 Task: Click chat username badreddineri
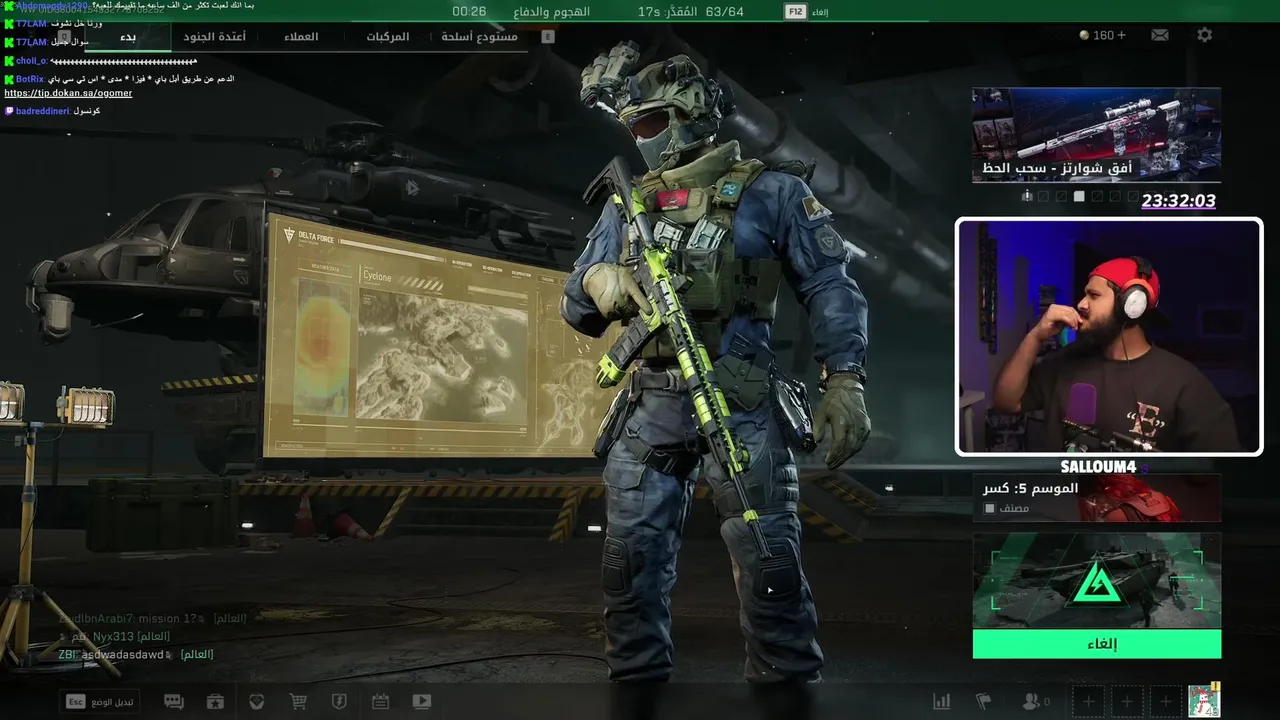point(42,111)
